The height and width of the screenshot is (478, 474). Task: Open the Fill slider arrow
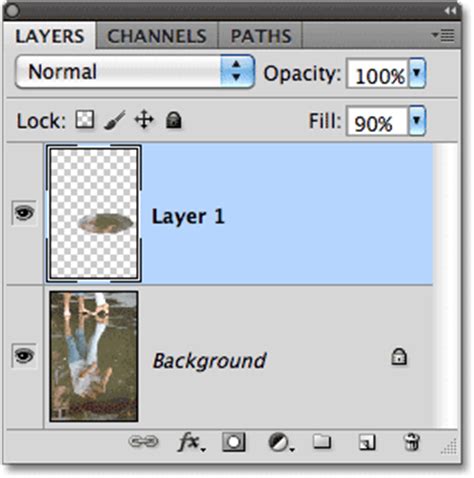(x=417, y=121)
